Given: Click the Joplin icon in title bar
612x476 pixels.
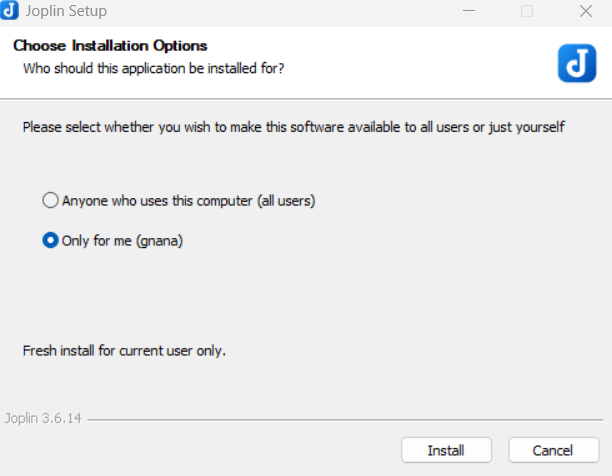Looking at the screenshot, I should (x=9, y=10).
